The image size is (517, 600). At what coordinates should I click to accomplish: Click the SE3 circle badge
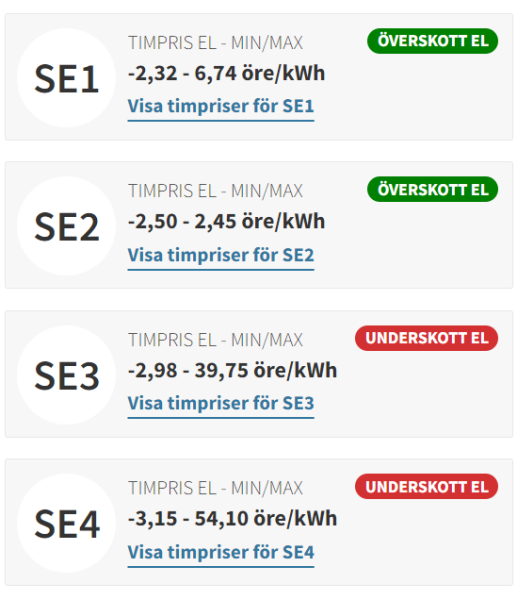point(67,375)
